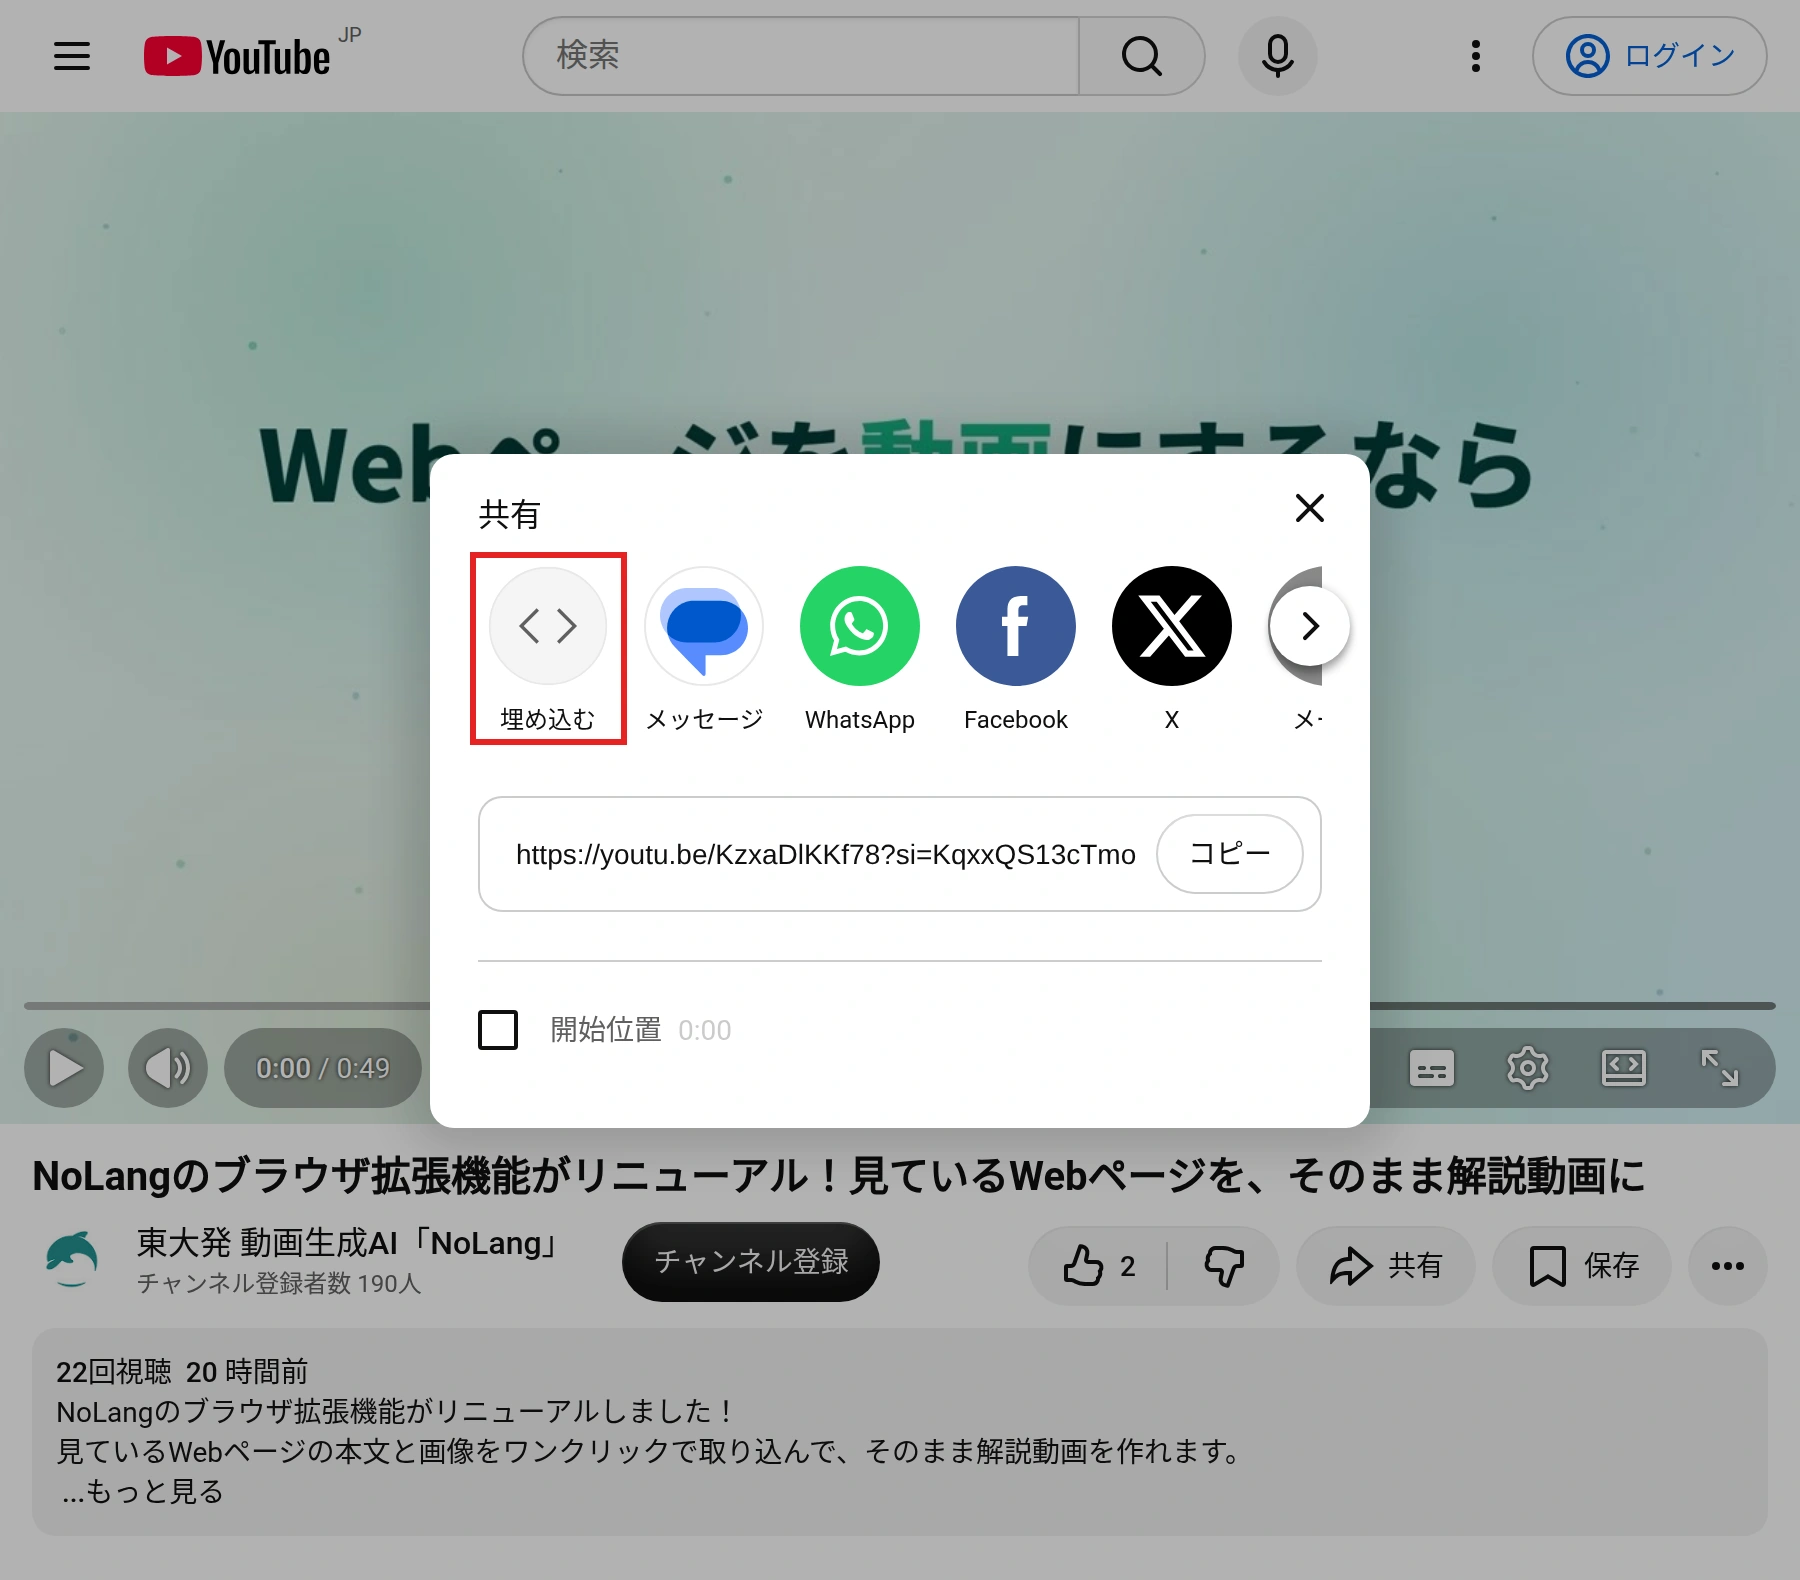Image resolution: width=1800 pixels, height=1580 pixels.
Task: Click the YouTube logo
Action: point(238,56)
